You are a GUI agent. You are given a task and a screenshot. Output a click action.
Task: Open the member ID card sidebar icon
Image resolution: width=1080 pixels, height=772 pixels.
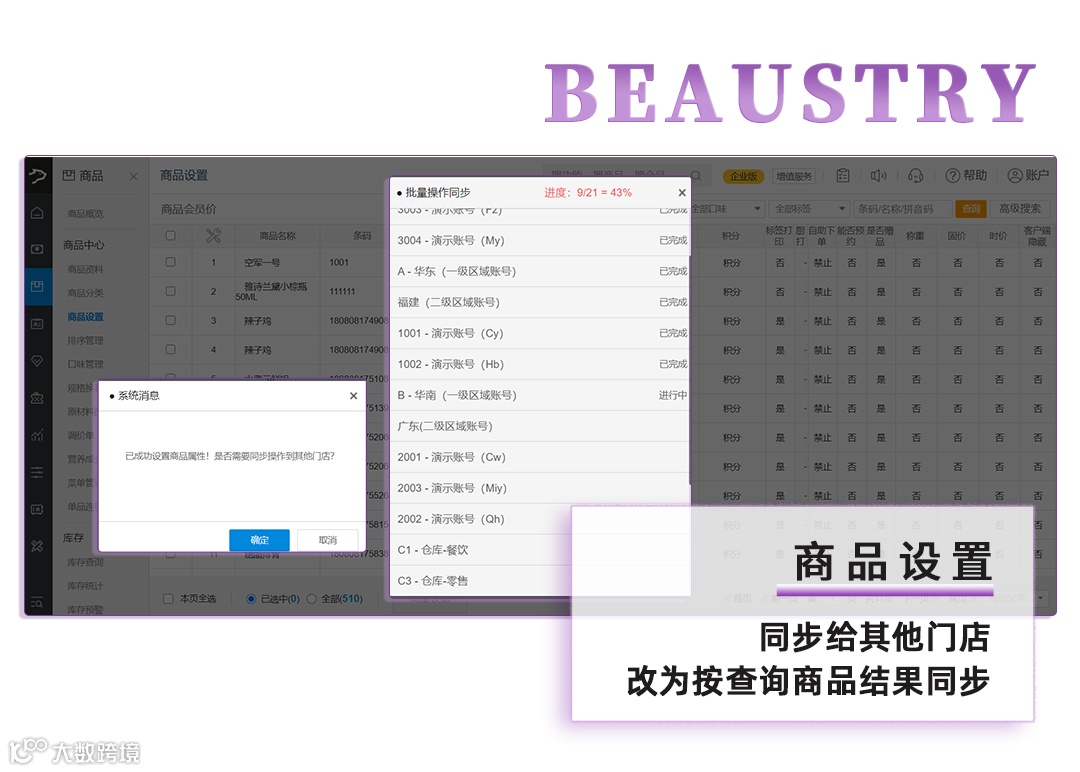pyautogui.click(x=37, y=323)
